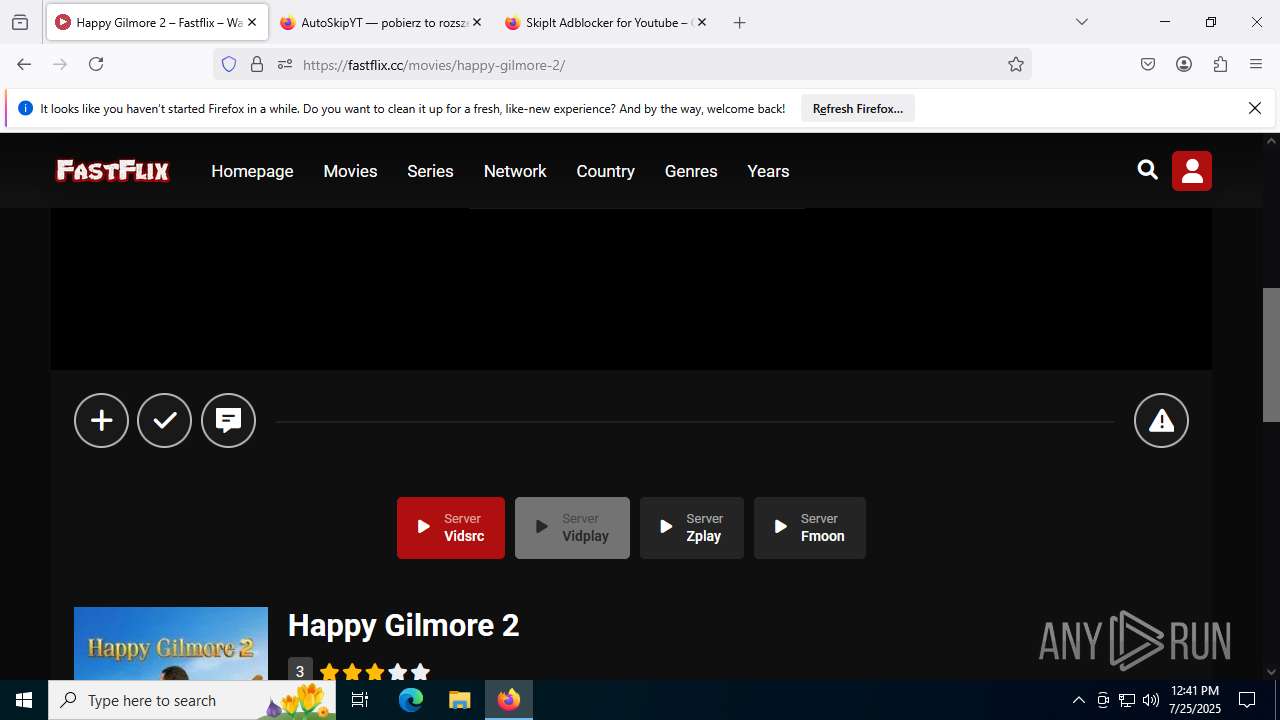Open the site permissions icon in address bar
Image resolution: width=1280 pixels, height=720 pixels.
click(285, 64)
